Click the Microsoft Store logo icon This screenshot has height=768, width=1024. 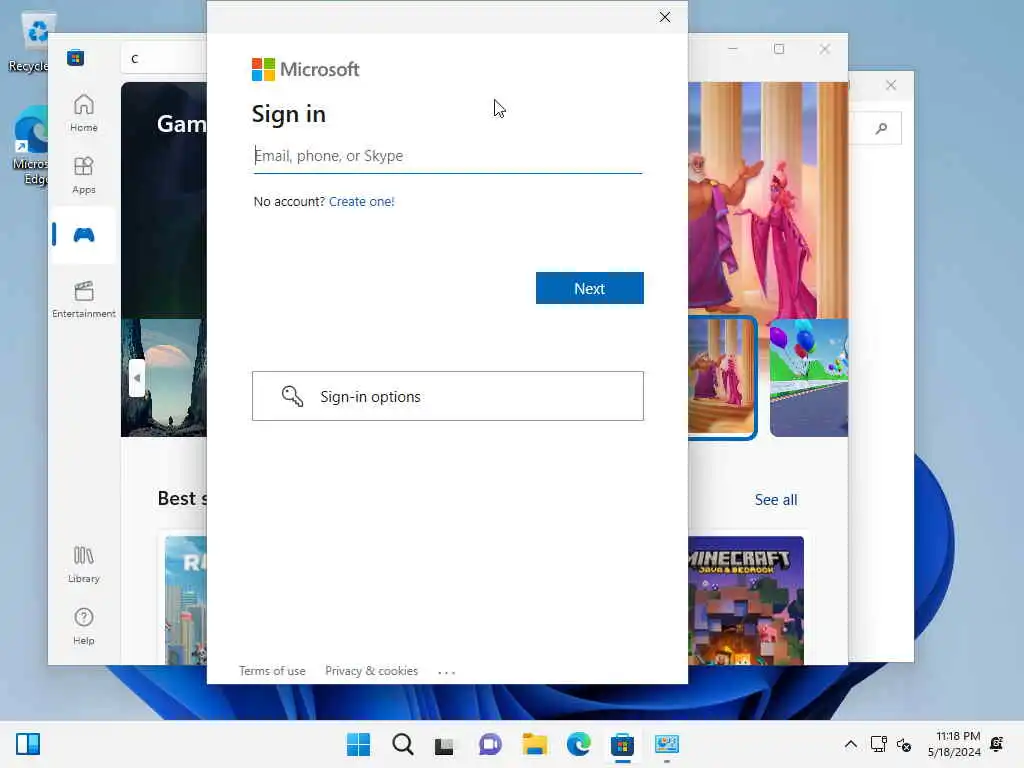tap(75, 58)
